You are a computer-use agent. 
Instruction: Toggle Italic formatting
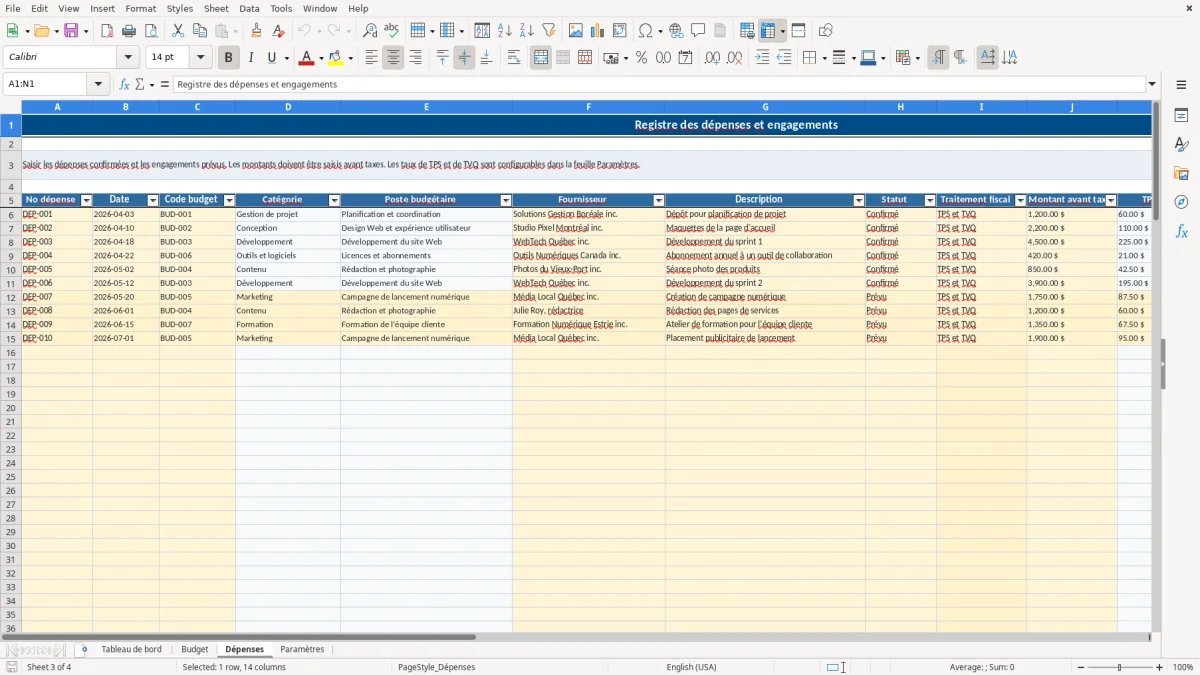coord(250,58)
